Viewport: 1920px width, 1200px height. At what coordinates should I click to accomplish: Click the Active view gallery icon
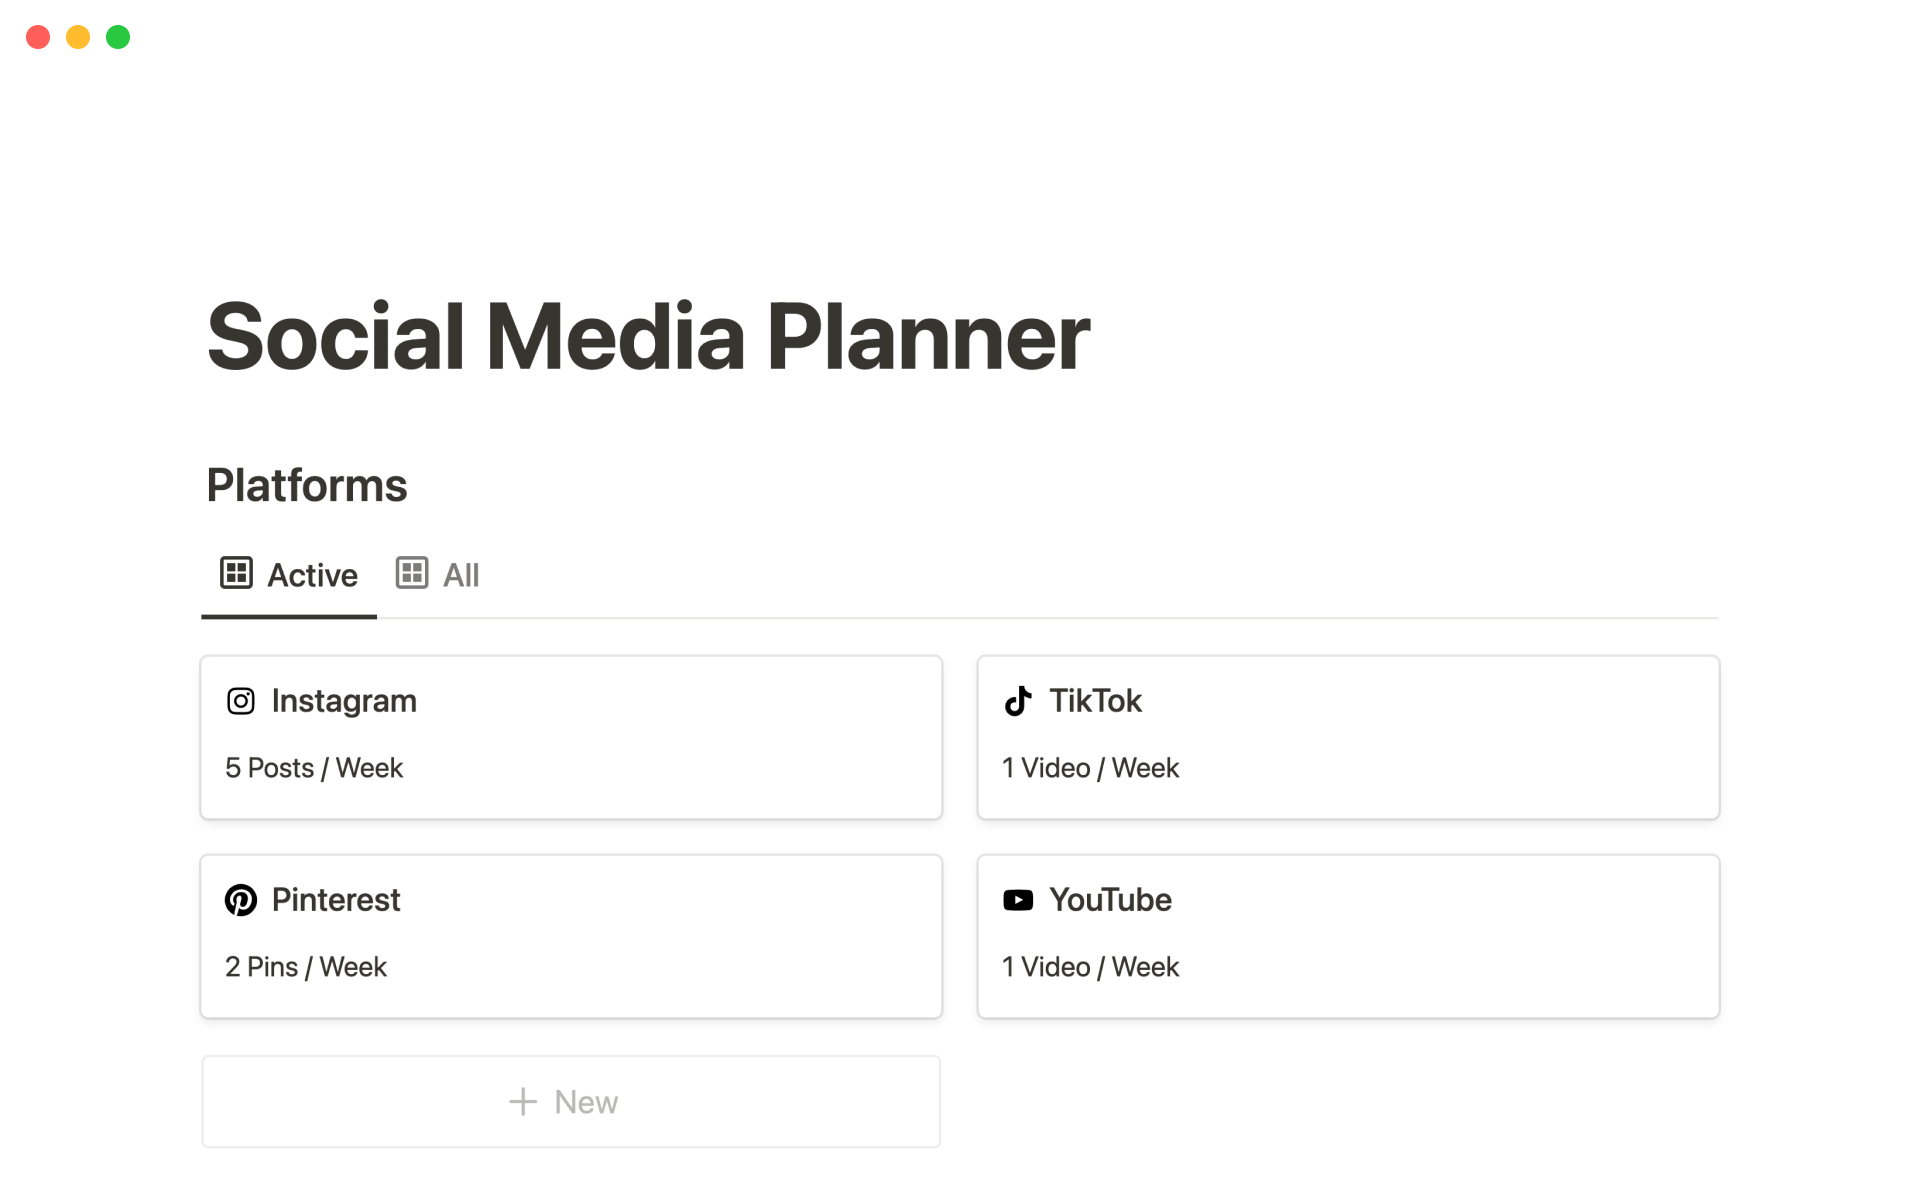pyautogui.click(x=236, y=574)
